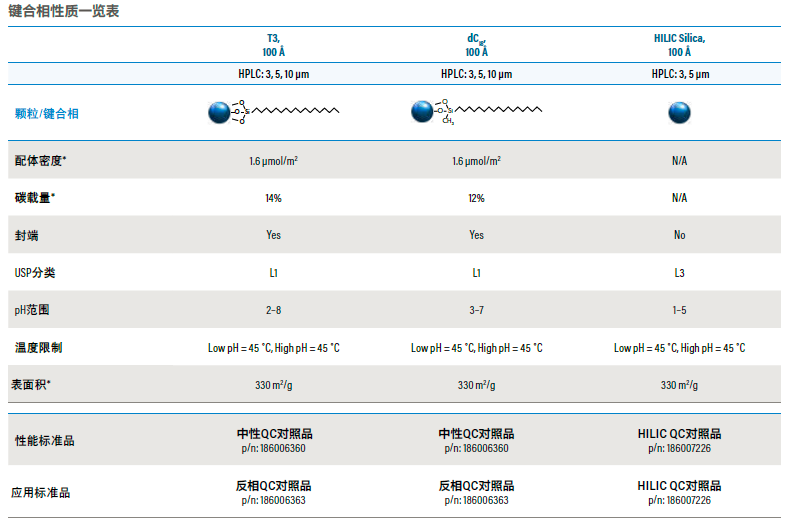
Task: Click HPLC: 3, 5, 10 µm under dC18
Action: (477, 74)
